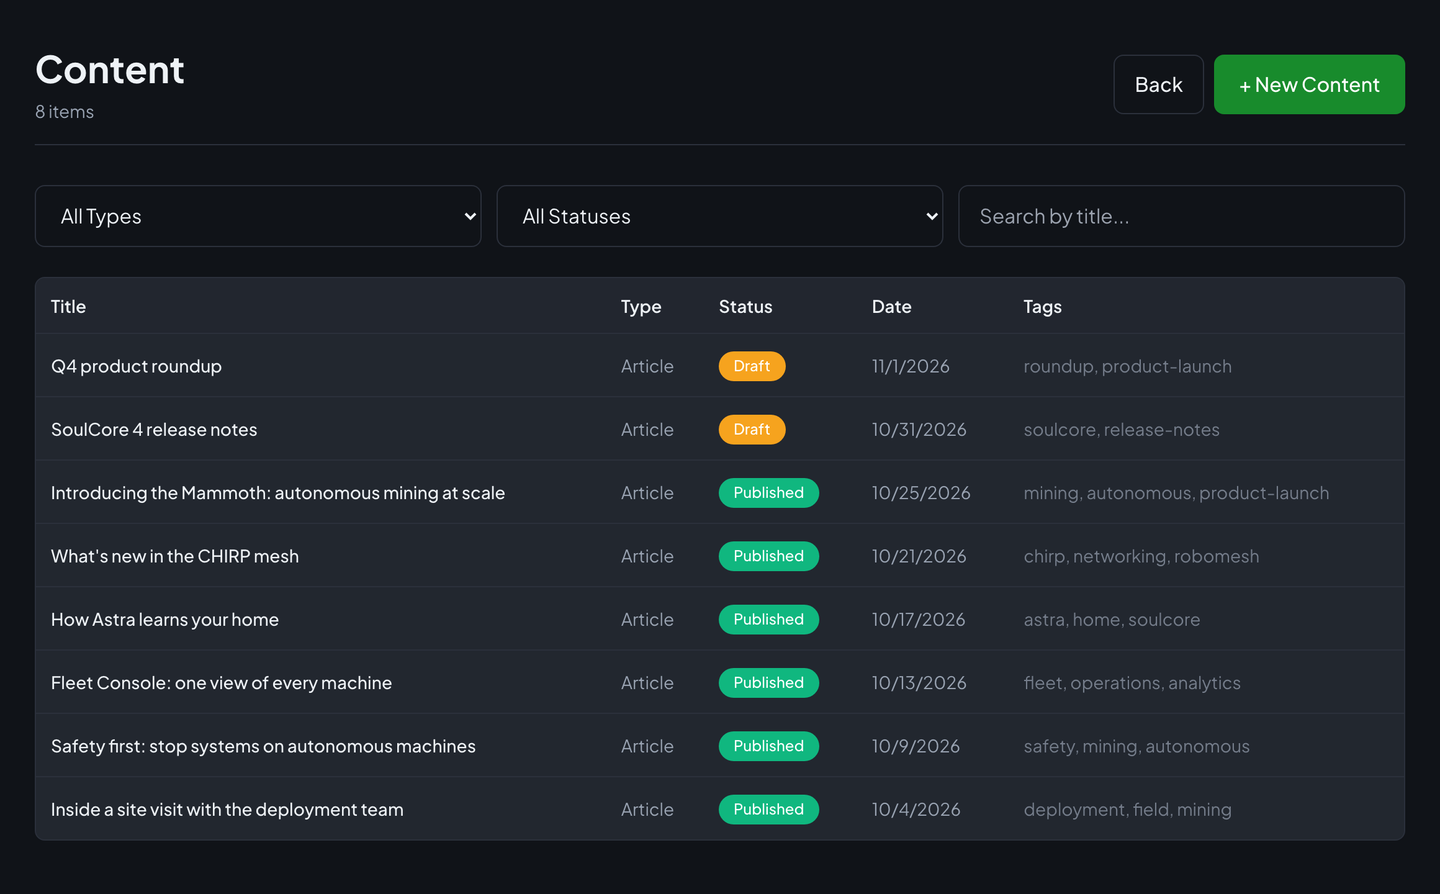The width and height of the screenshot is (1440, 894).
Task: Click Published badge in the Astra row
Action: pyautogui.click(x=769, y=619)
